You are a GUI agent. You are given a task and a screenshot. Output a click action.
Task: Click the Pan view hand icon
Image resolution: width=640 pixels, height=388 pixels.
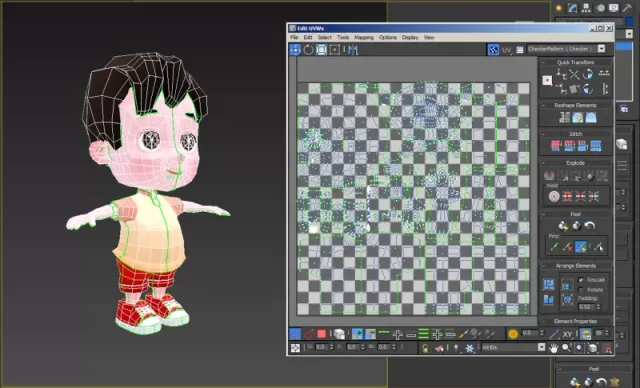pyautogui.click(x=553, y=348)
